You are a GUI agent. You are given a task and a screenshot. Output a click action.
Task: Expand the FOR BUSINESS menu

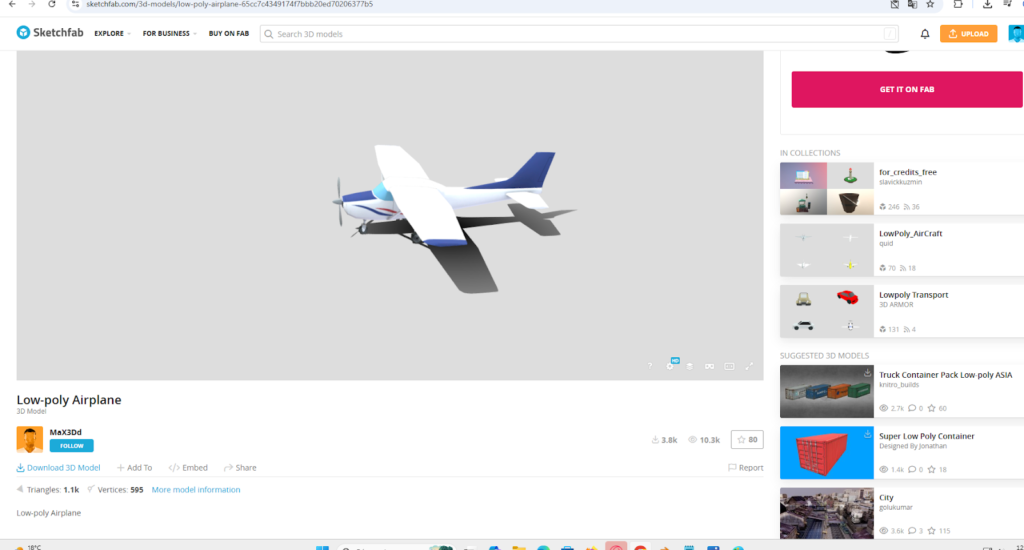[169, 33]
